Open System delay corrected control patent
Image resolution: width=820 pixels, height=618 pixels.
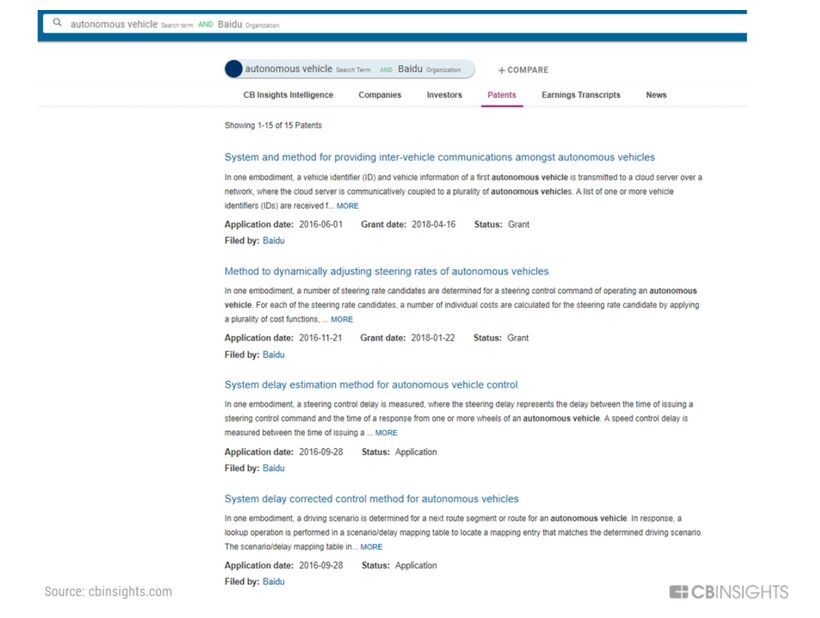click(x=371, y=498)
